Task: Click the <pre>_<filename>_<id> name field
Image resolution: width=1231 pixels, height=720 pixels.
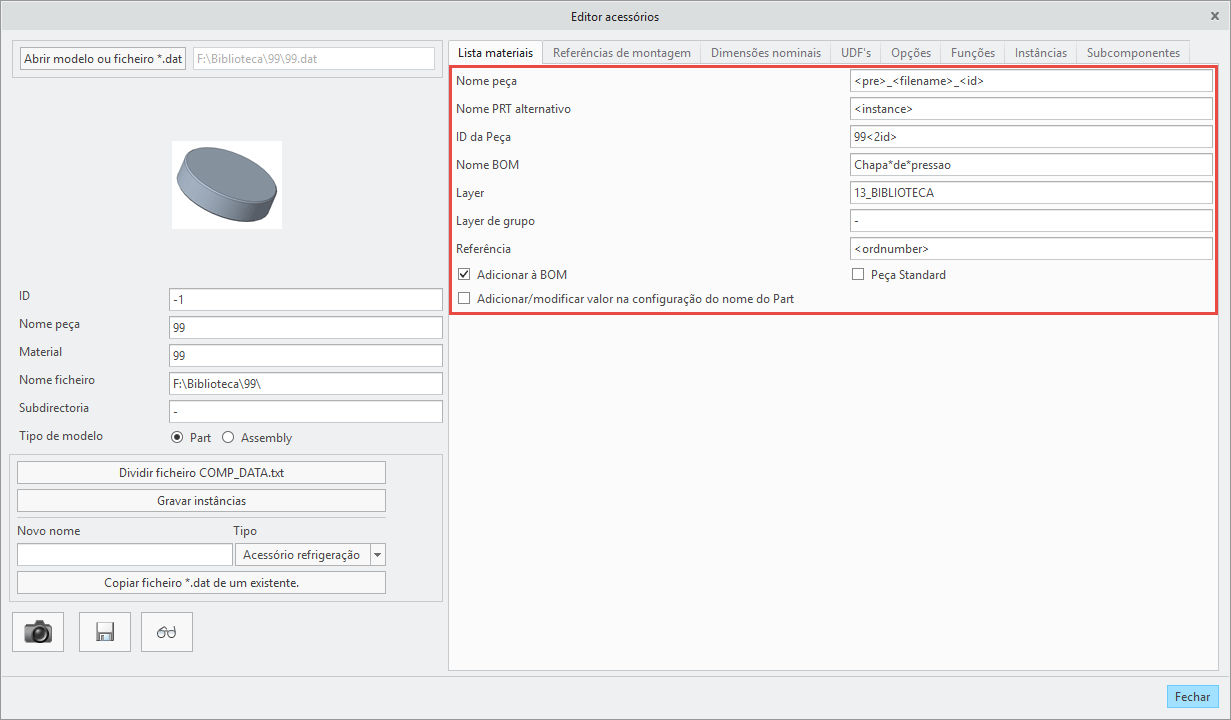Action: (x=1031, y=81)
